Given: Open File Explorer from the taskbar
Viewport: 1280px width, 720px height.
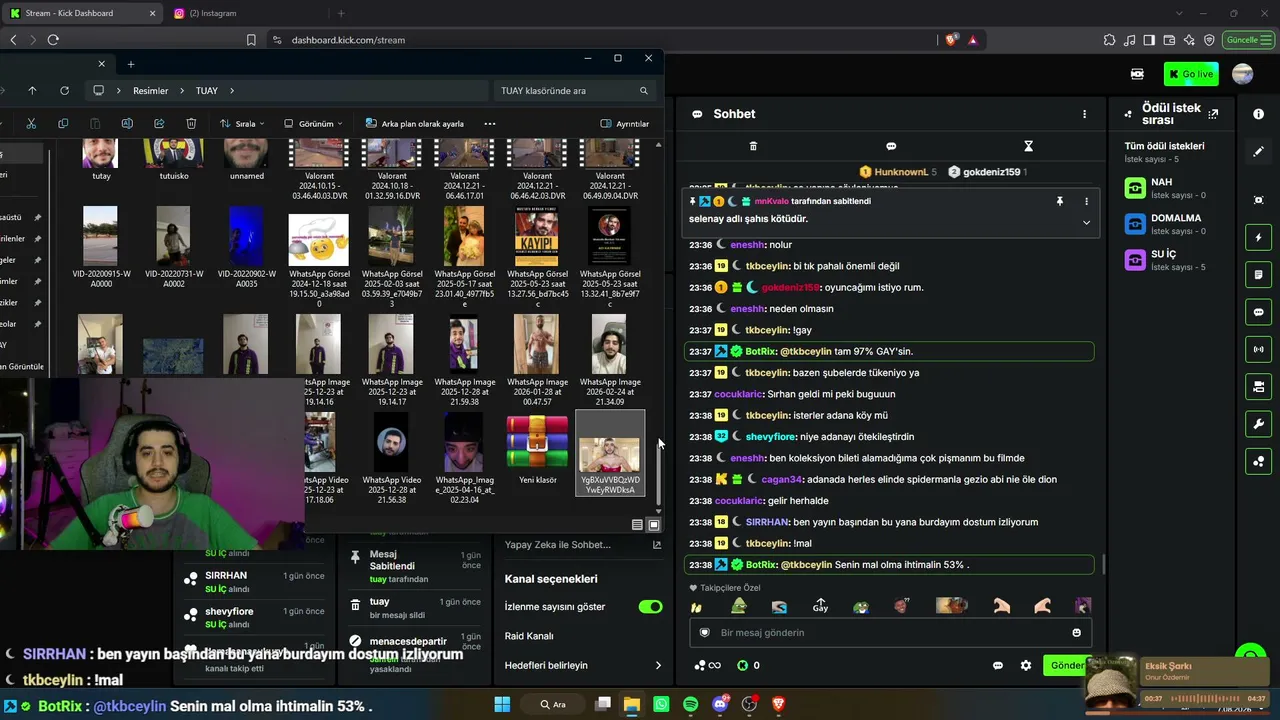Looking at the screenshot, I should [631, 704].
